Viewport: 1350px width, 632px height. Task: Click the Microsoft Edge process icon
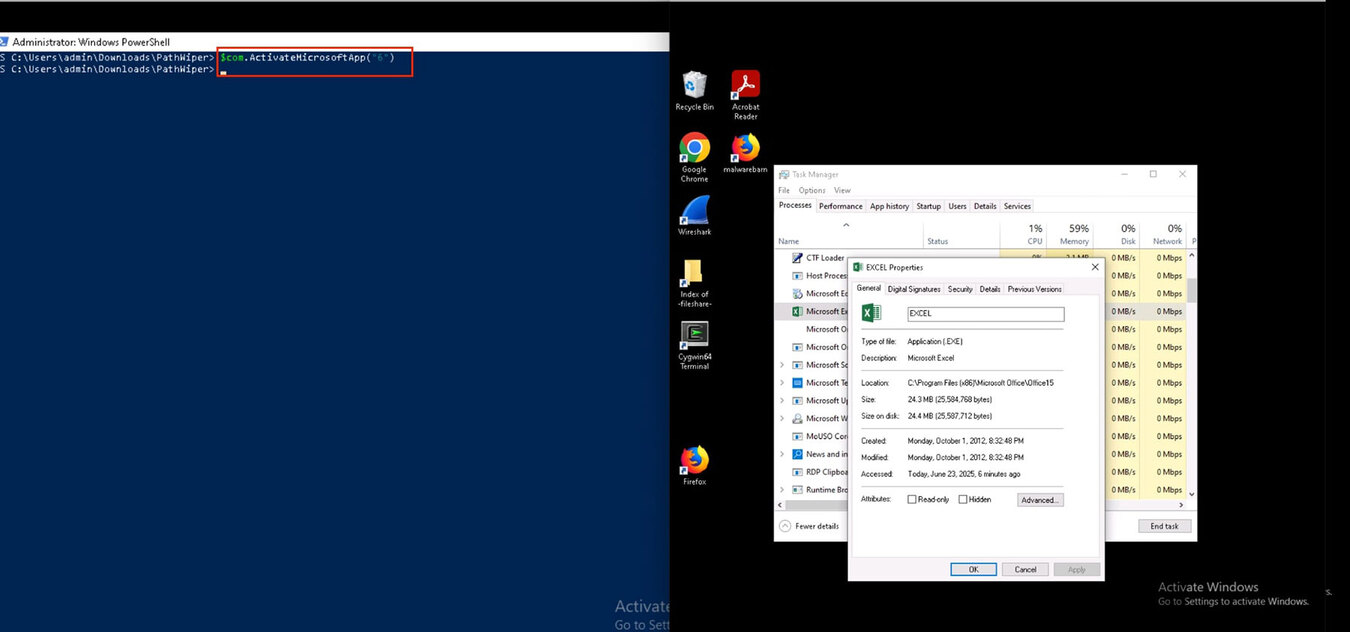[797, 294]
